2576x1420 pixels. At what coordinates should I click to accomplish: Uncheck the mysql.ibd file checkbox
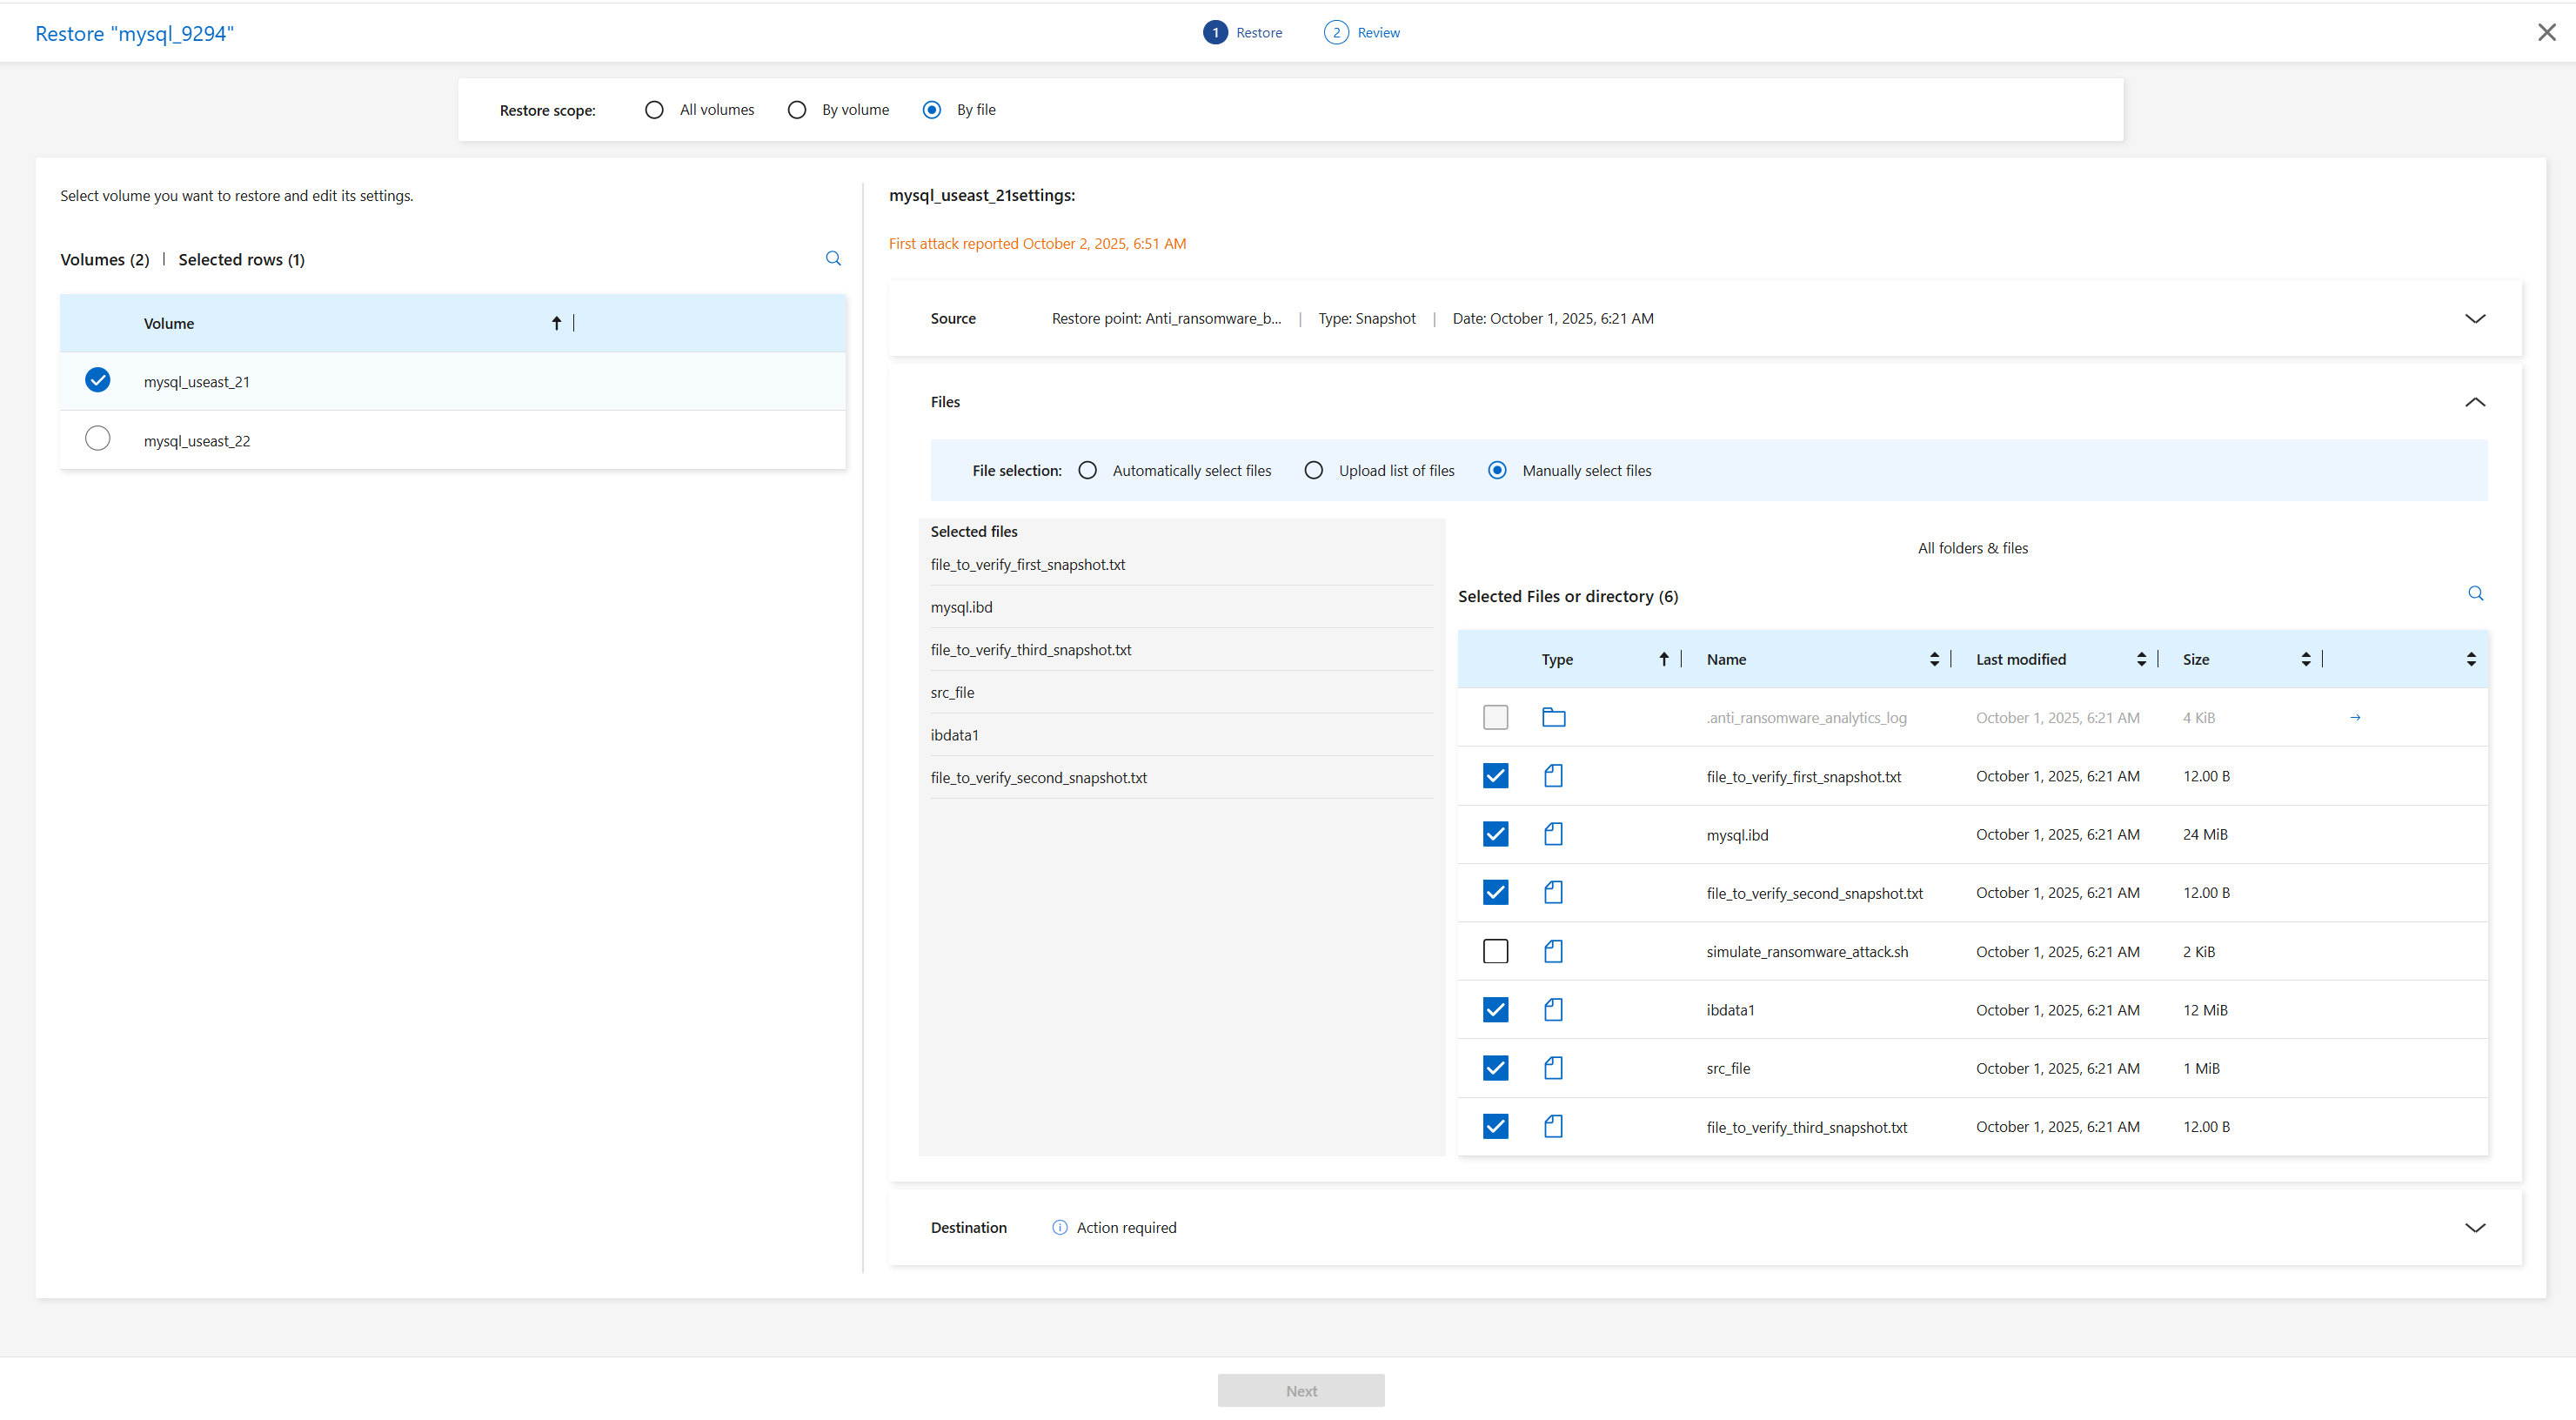click(x=1495, y=835)
